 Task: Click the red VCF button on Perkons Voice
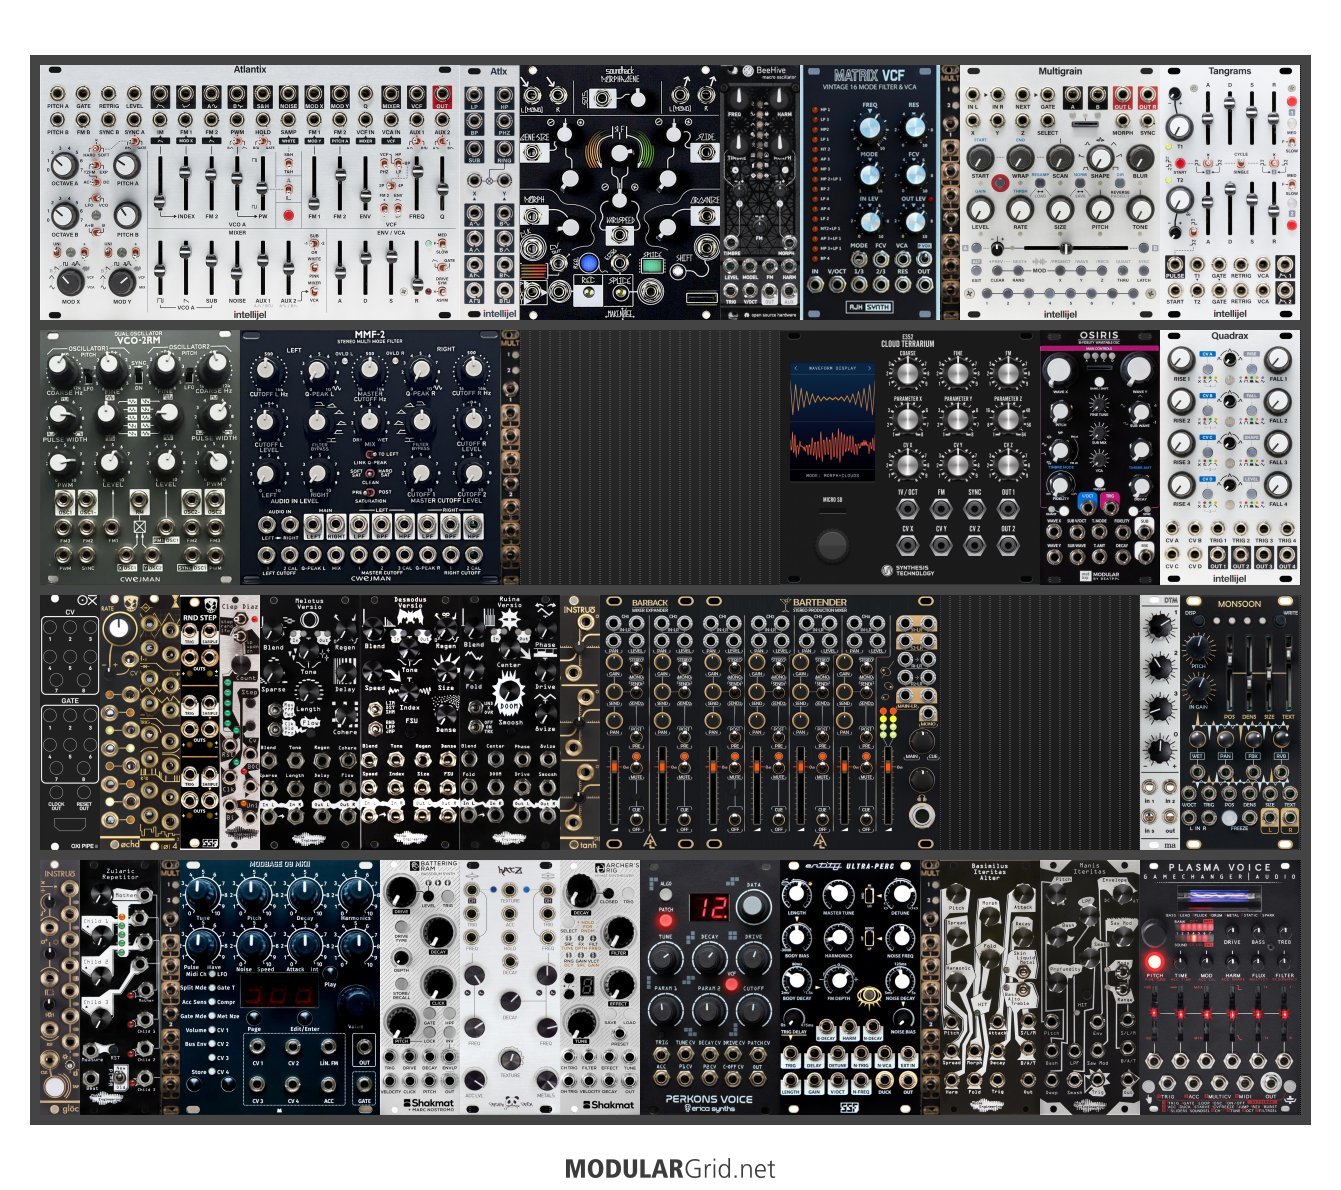(x=731, y=984)
